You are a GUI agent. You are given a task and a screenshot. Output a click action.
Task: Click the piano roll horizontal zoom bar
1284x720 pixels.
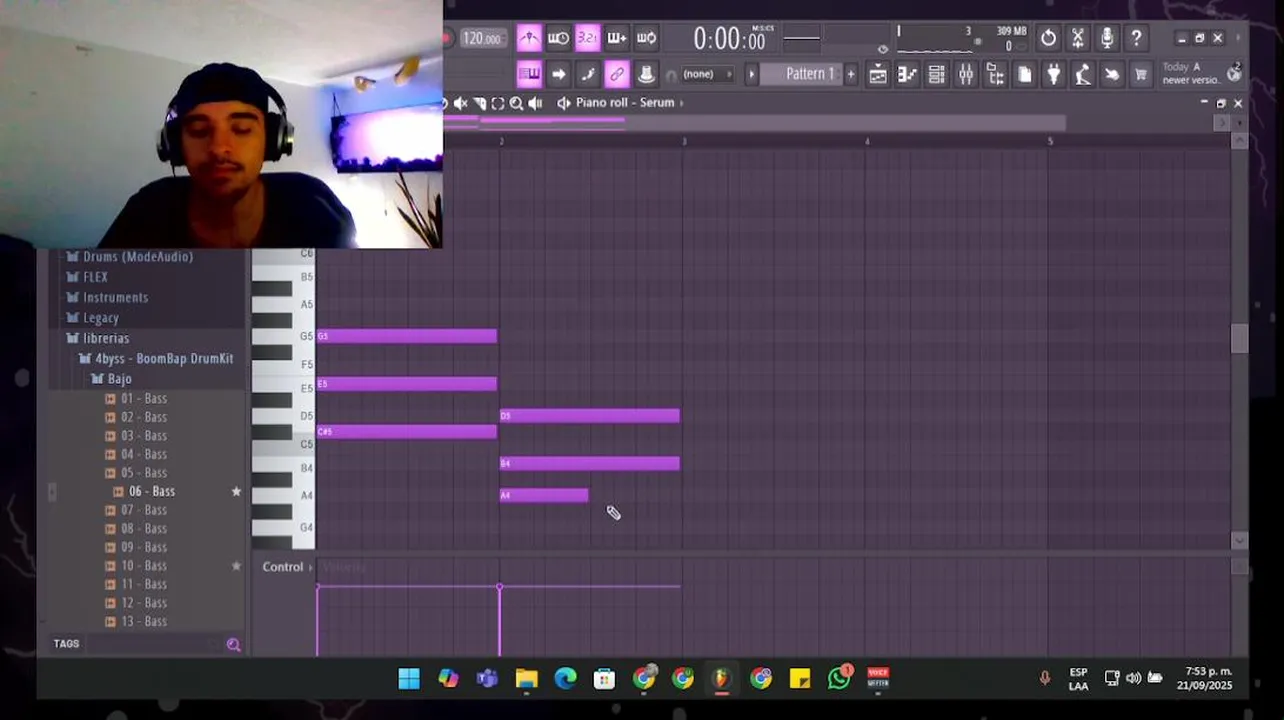tap(755, 123)
